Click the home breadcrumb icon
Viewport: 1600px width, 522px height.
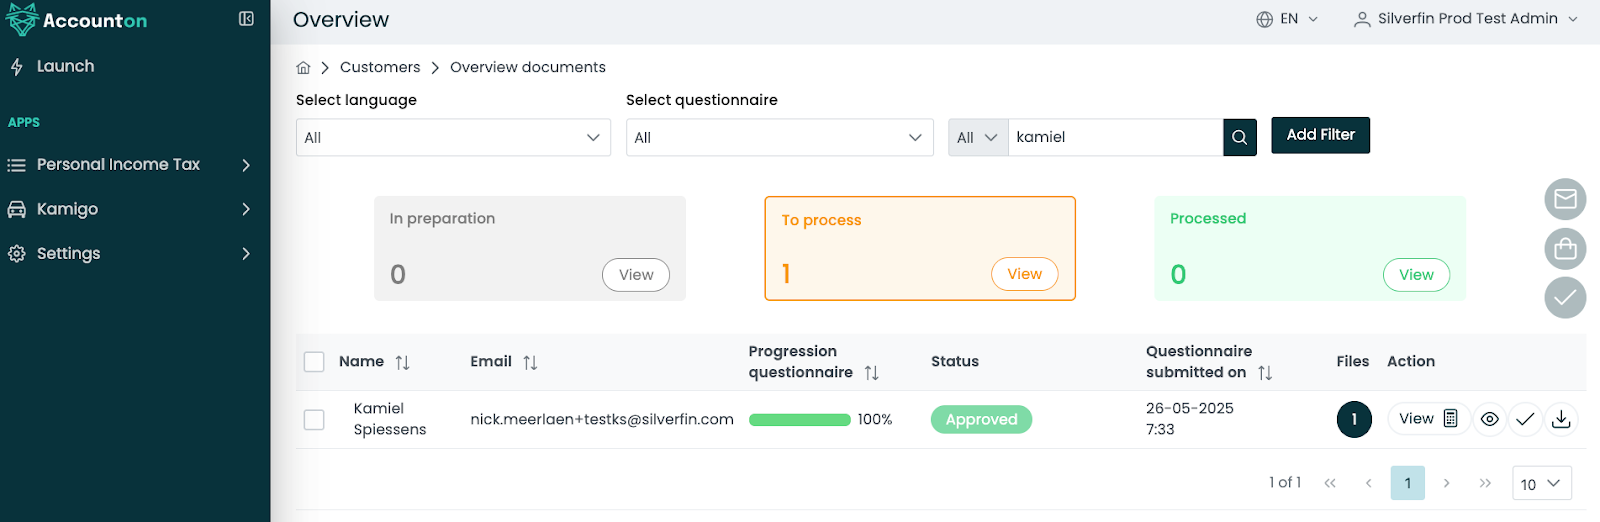click(303, 68)
